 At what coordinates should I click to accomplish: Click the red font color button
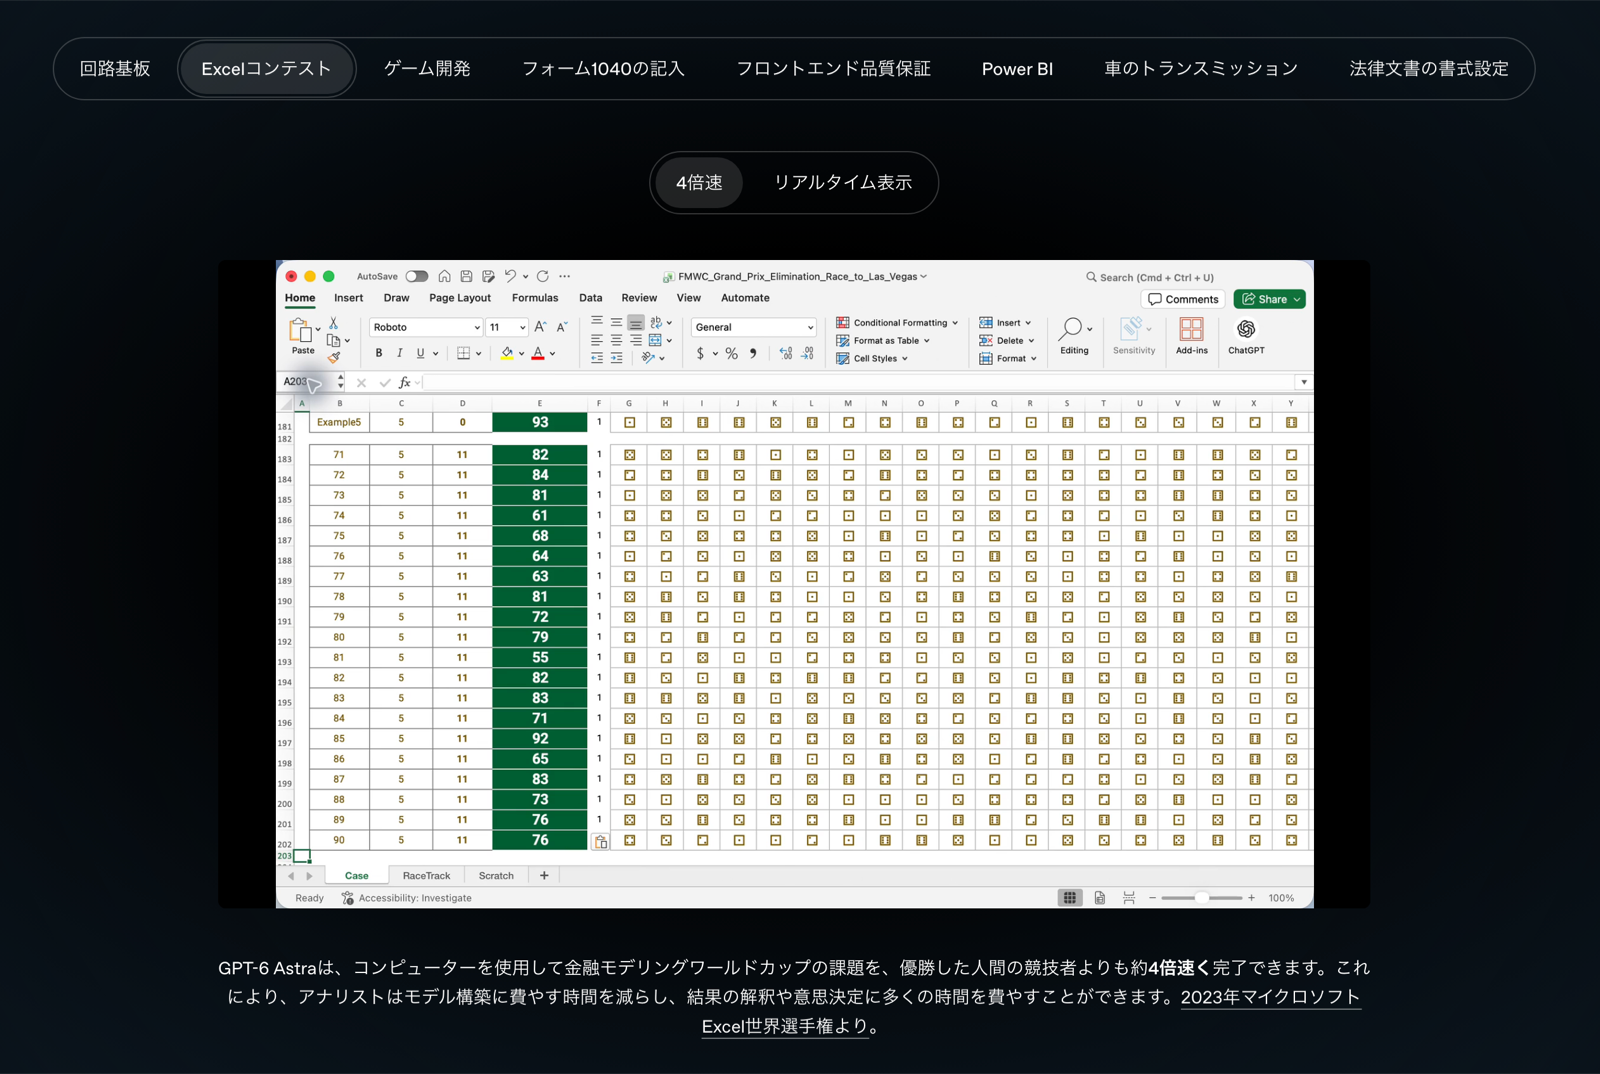point(538,353)
